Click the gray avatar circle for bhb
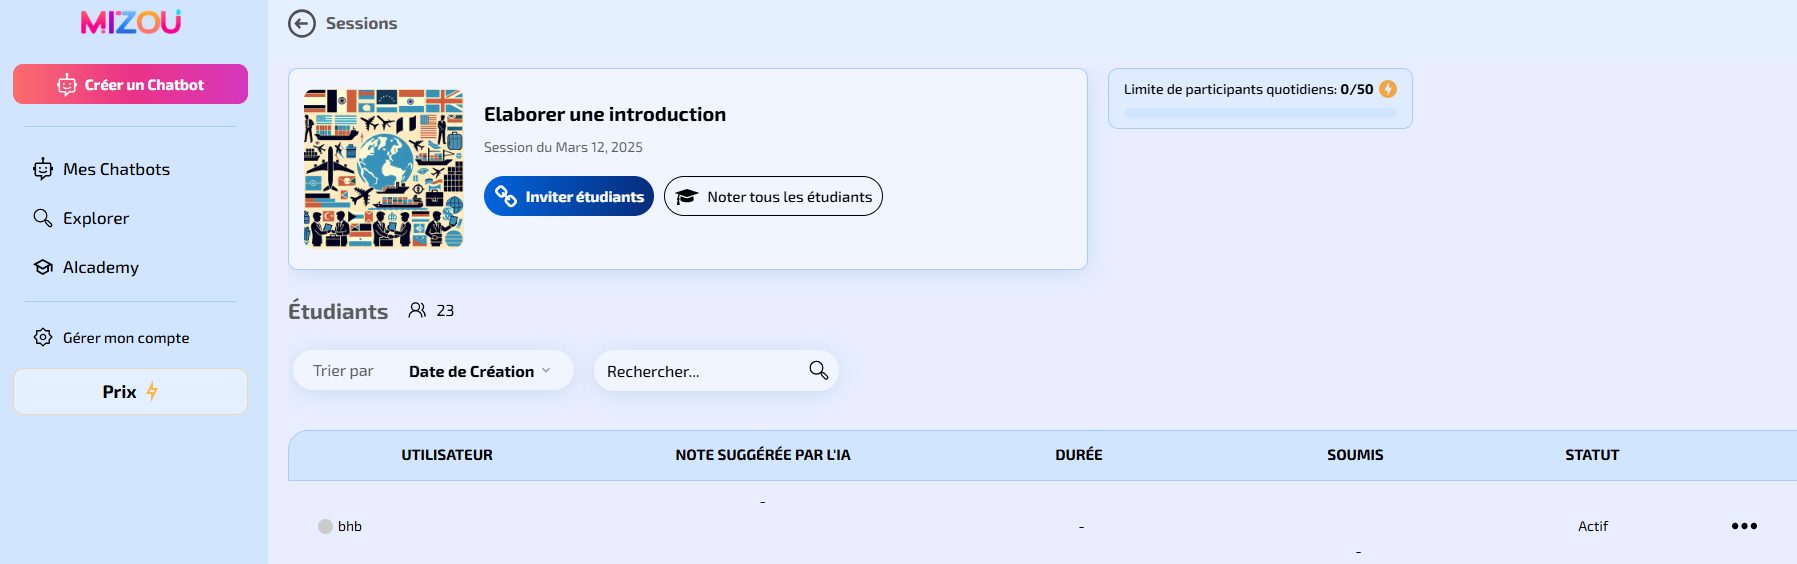This screenshot has width=1797, height=564. click(x=325, y=526)
